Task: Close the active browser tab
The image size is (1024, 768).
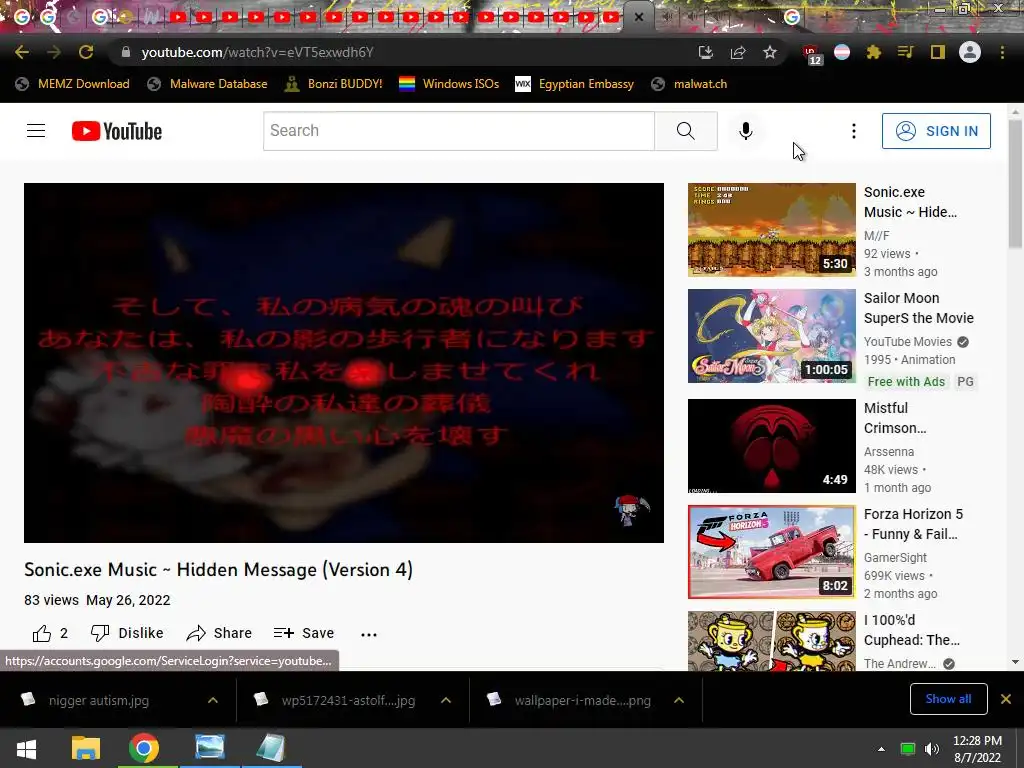Action: (x=639, y=17)
